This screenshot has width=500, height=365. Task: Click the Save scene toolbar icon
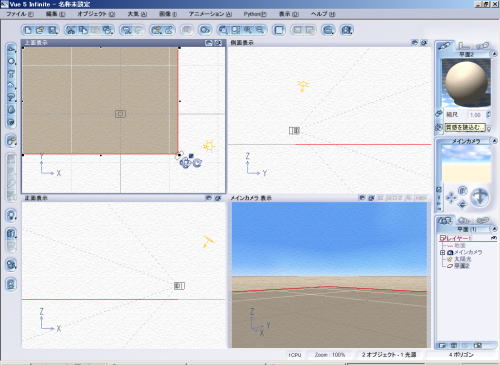click(52, 30)
